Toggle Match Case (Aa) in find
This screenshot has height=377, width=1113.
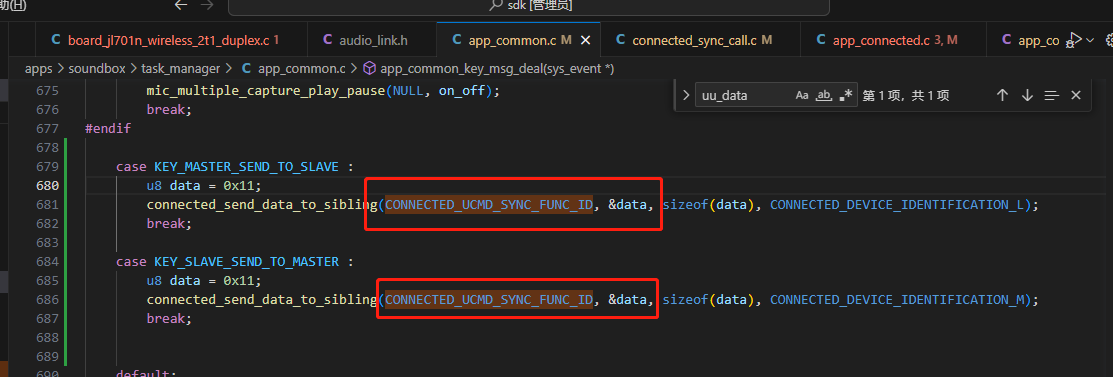click(802, 95)
